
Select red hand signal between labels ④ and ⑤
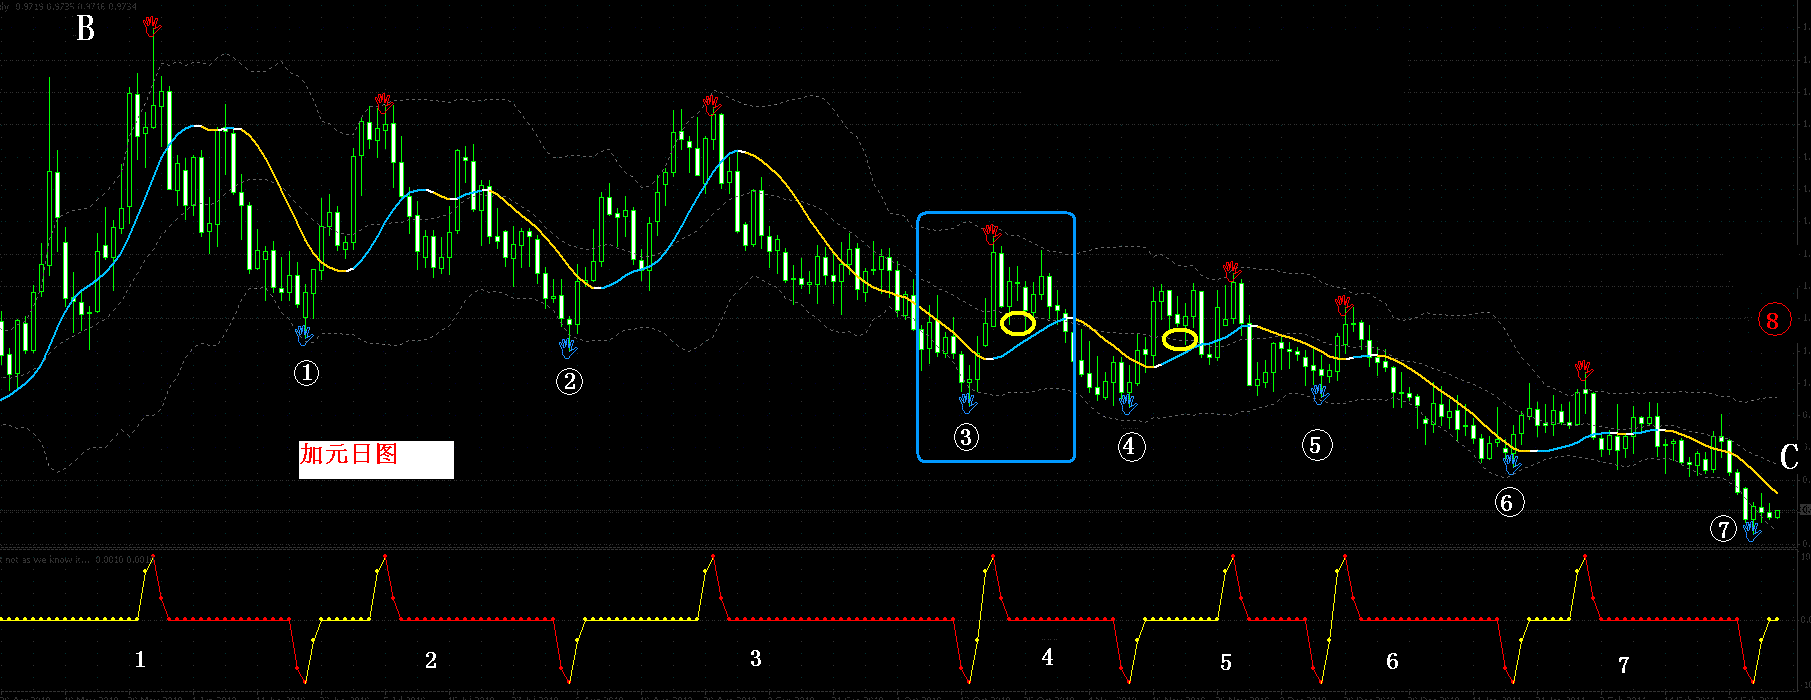point(1231,271)
